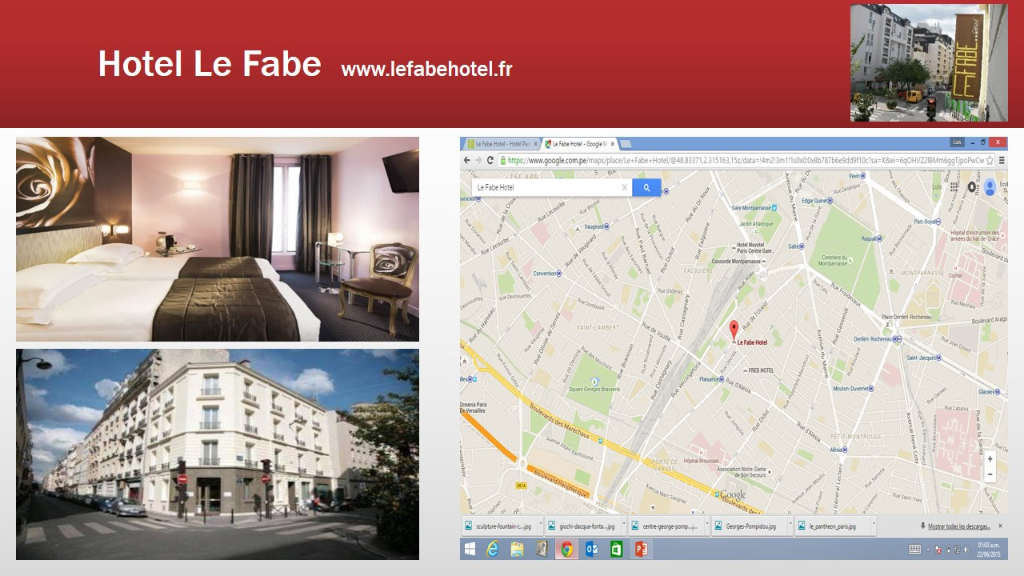Open le_pantheon_paris.jpg download dropdown arrow
The width and height of the screenshot is (1024, 576).
tap(872, 526)
